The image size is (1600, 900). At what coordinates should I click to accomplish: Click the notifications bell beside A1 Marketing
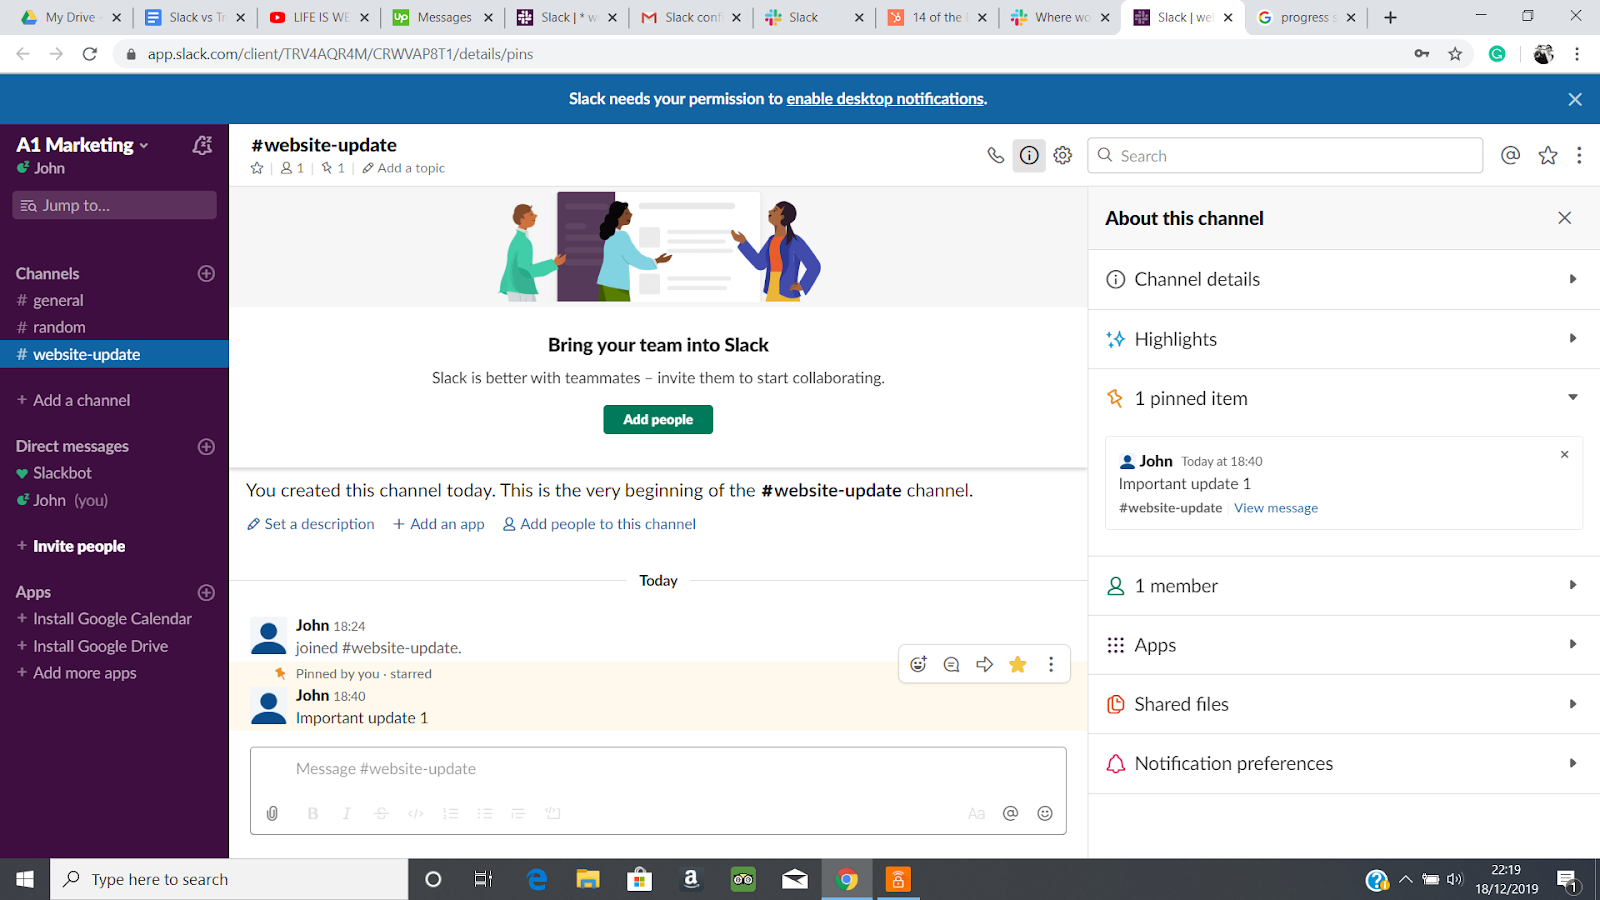click(202, 145)
